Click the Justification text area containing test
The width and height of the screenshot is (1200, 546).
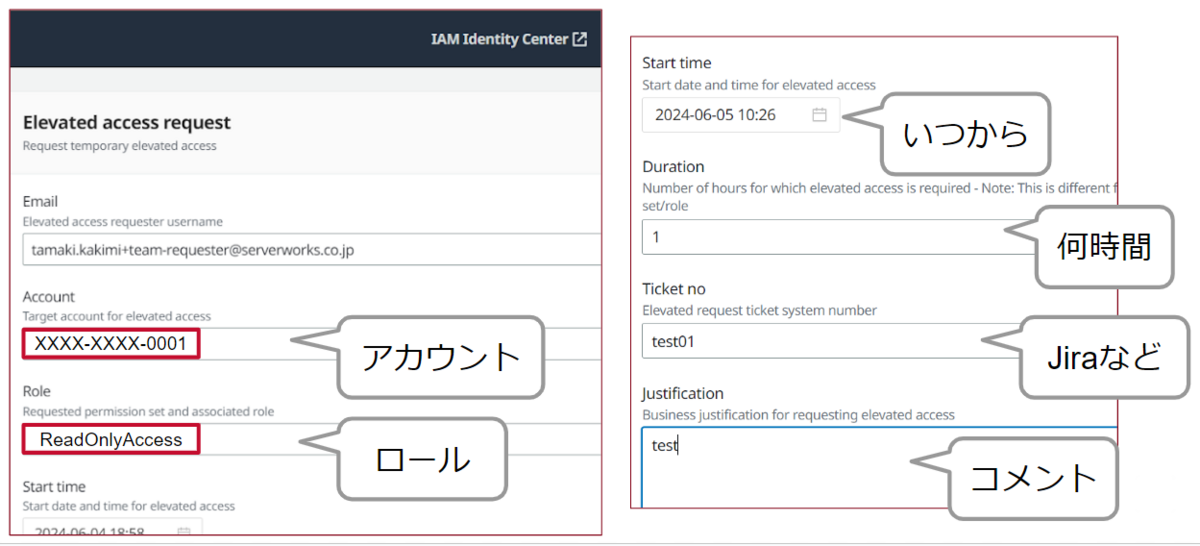point(878,467)
